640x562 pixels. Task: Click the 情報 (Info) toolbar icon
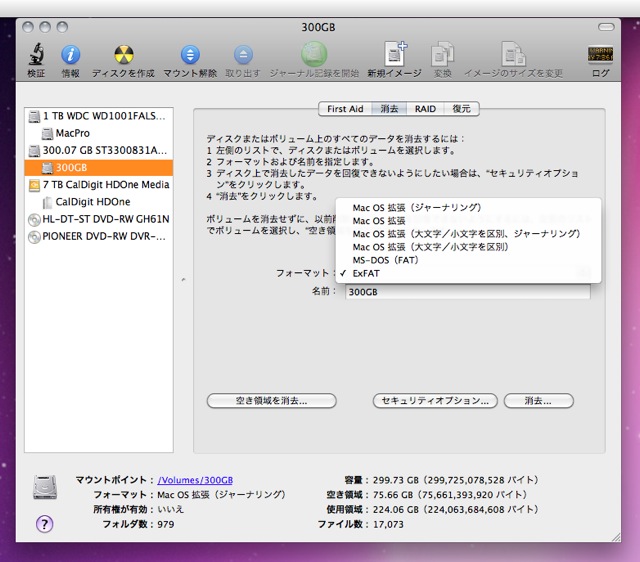(x=71, y=55)
